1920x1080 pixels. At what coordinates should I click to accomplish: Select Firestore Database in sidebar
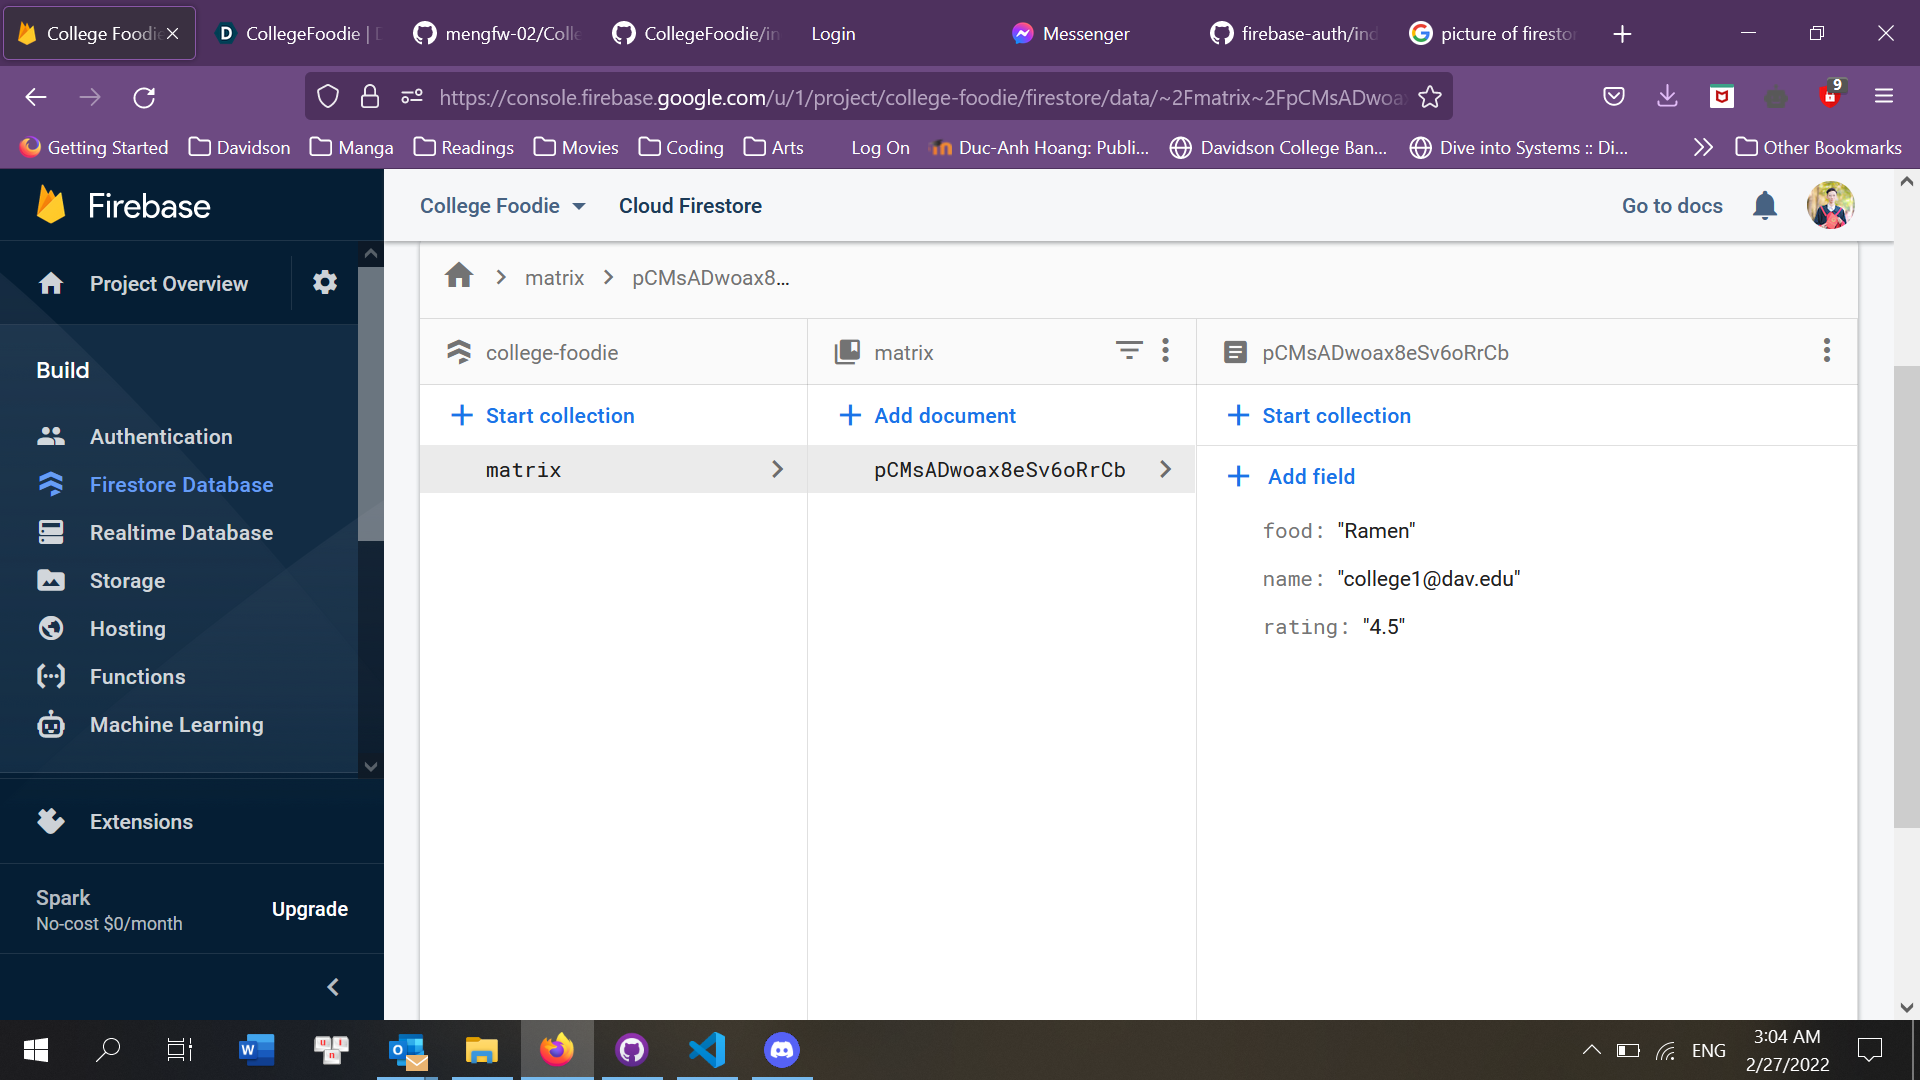pos(181,485)
